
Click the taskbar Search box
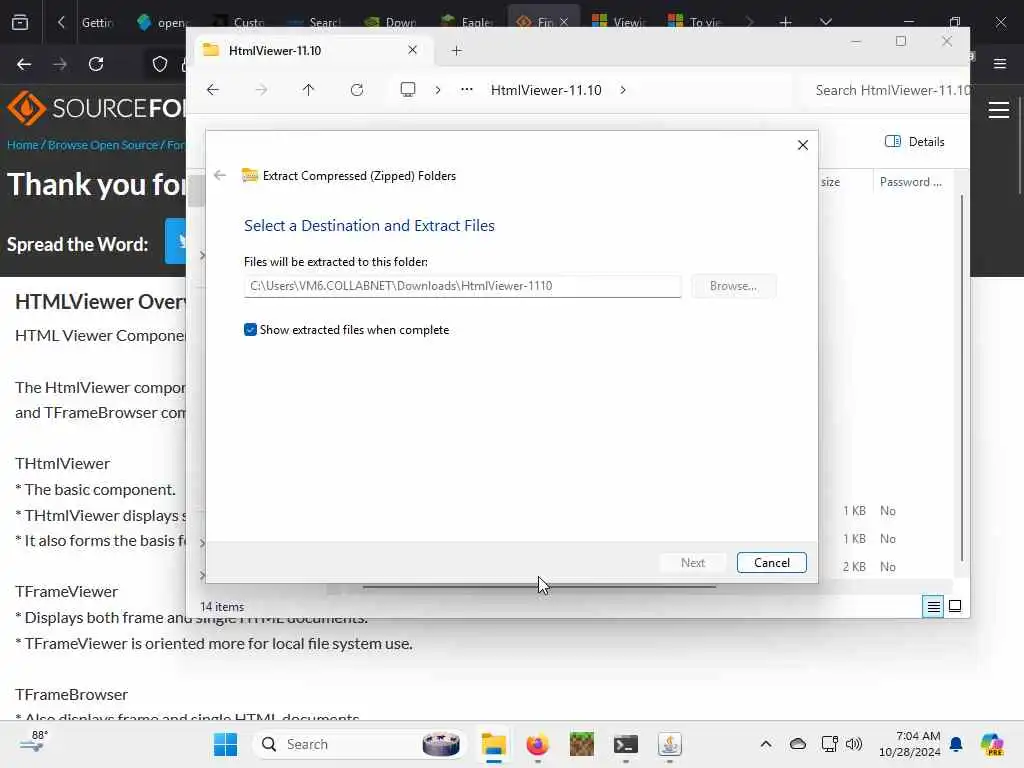[x=358, y=744]
